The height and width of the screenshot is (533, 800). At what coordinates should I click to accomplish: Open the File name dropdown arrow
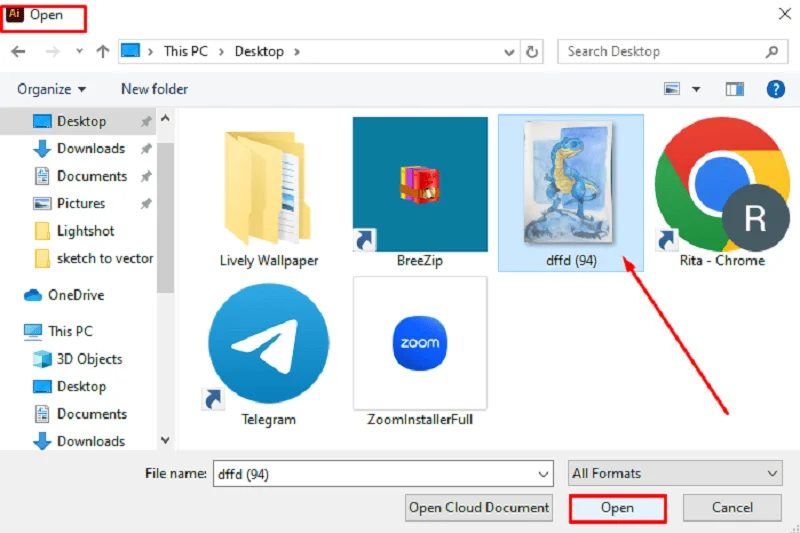tap(543, 474)
